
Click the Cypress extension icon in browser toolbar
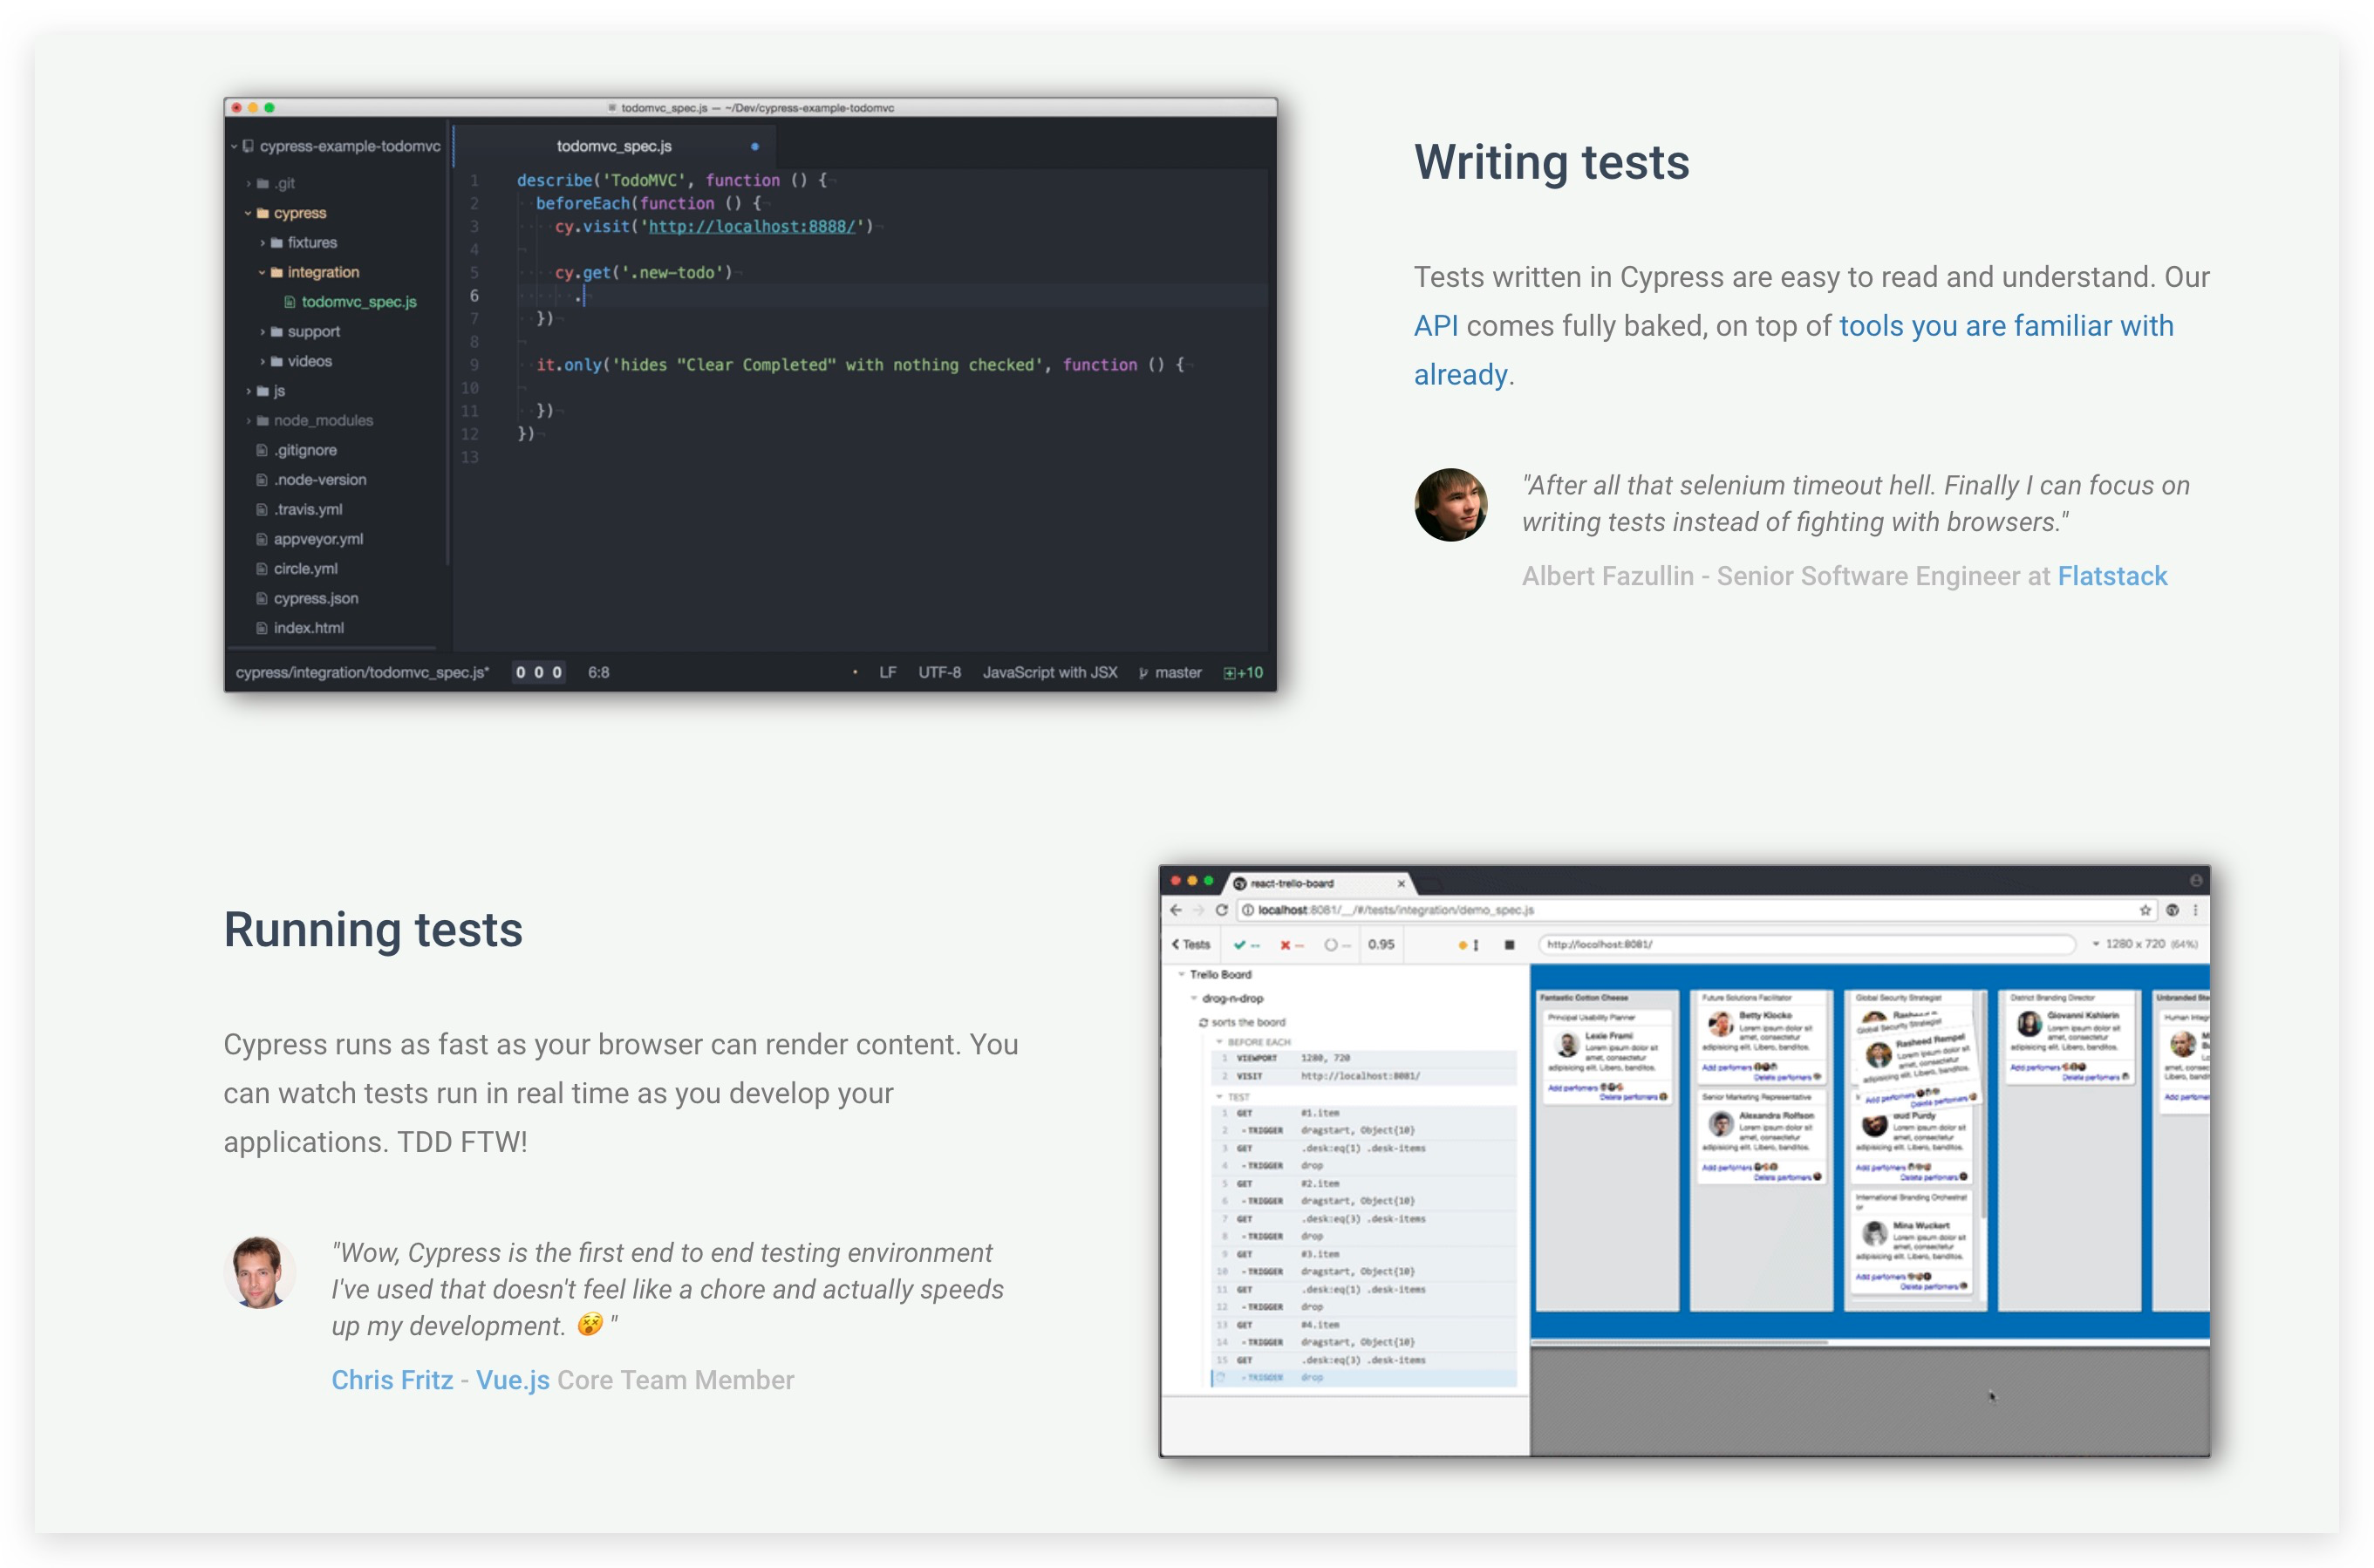pyautogui.click(x=2172, y=910)
